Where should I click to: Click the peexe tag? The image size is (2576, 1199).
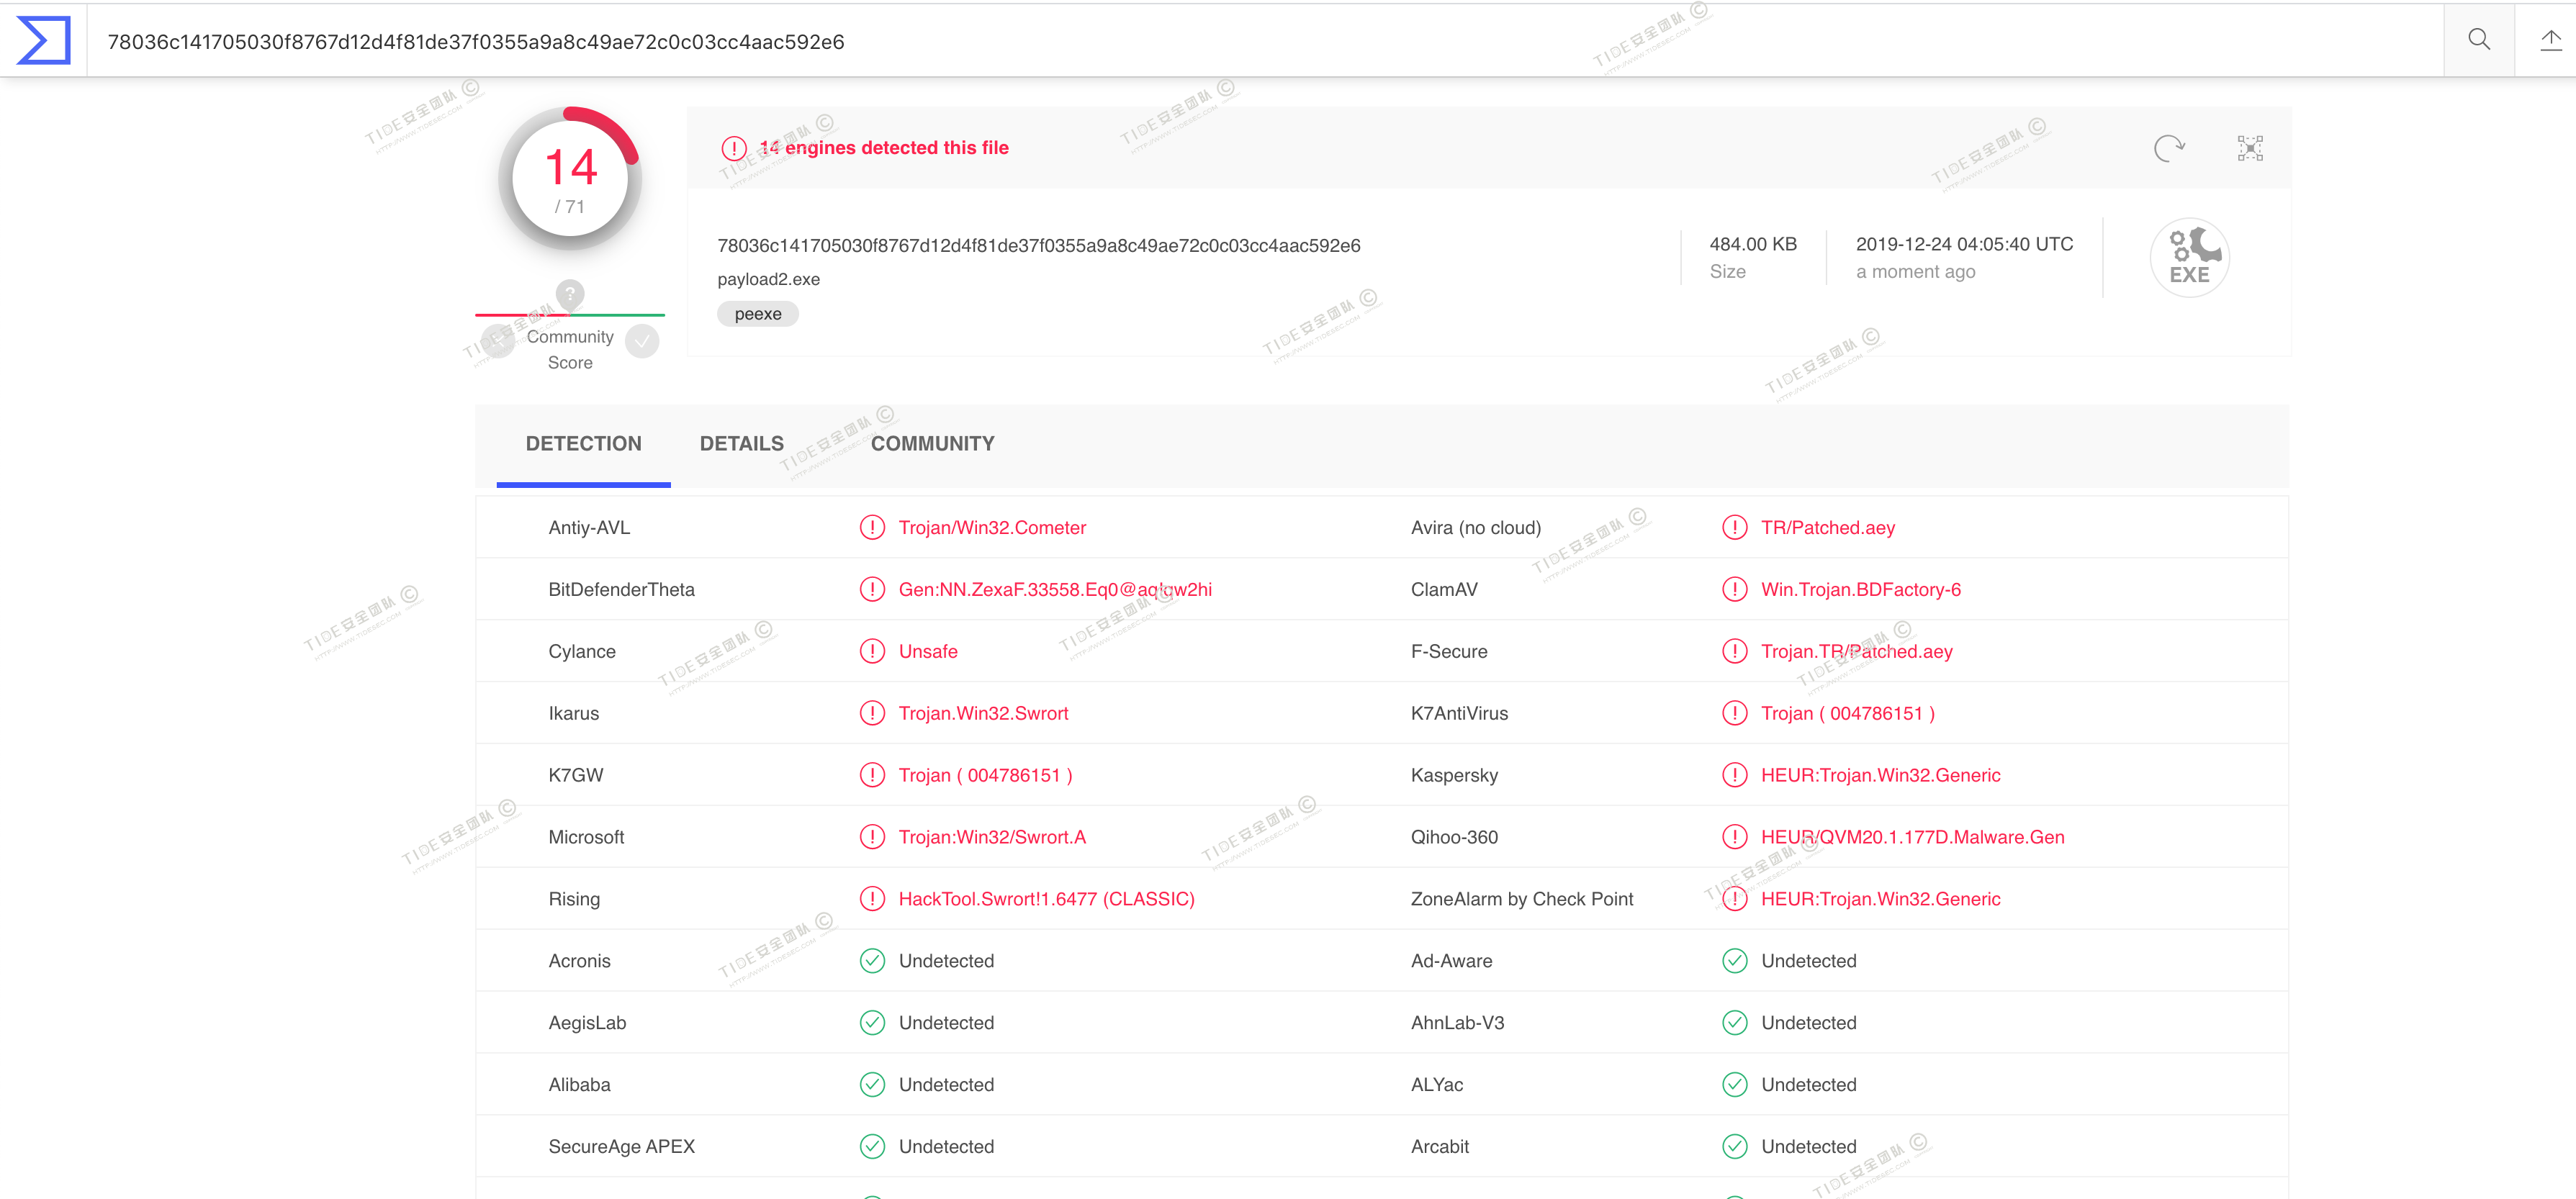point(757,314)
